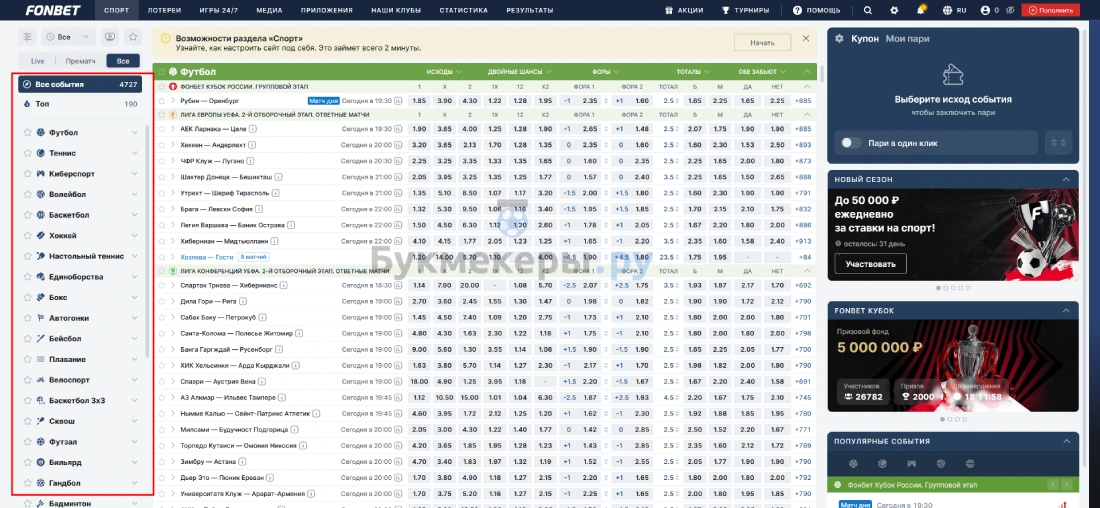Open the user account icon
The height and width of the screenshot is (508, 1100).
986,11
